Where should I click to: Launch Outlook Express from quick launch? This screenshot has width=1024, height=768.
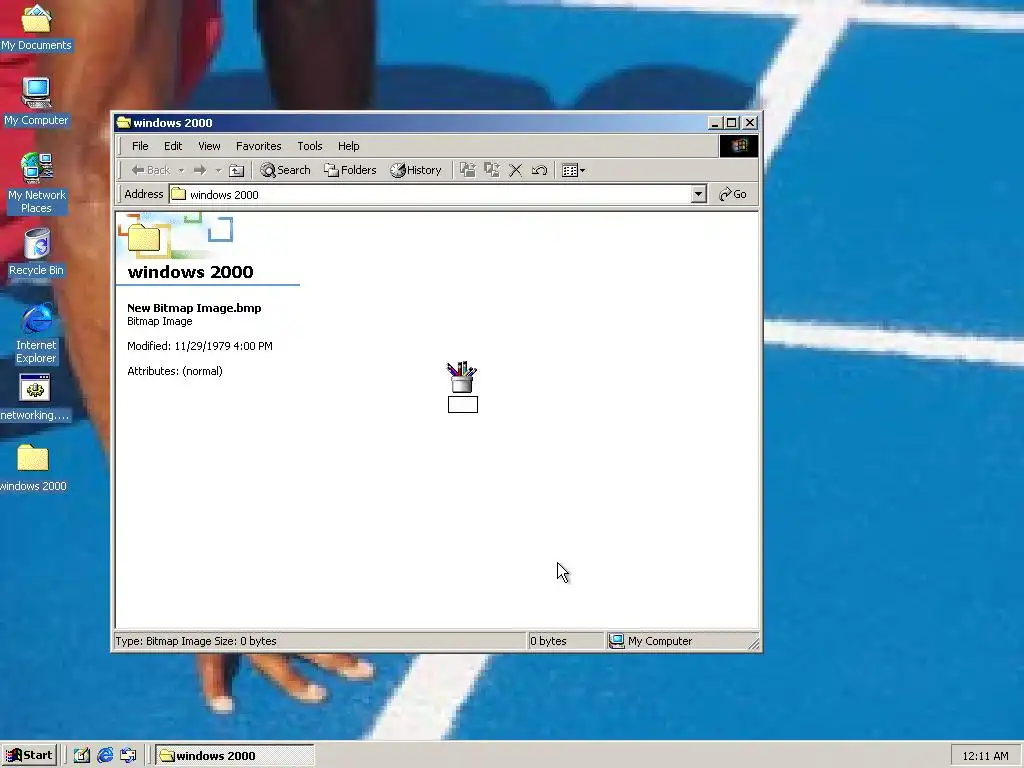click(x=129, y=756)
